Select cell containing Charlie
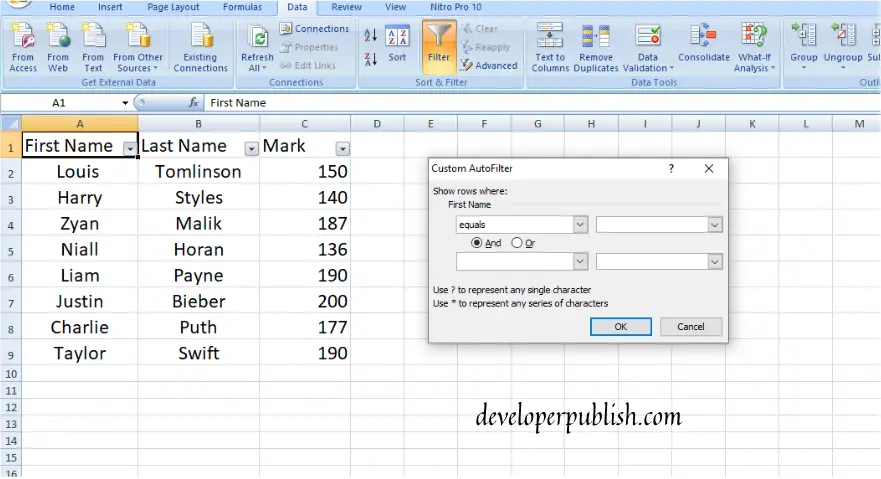This screenshot has width=881, height=479. point(79,327)
